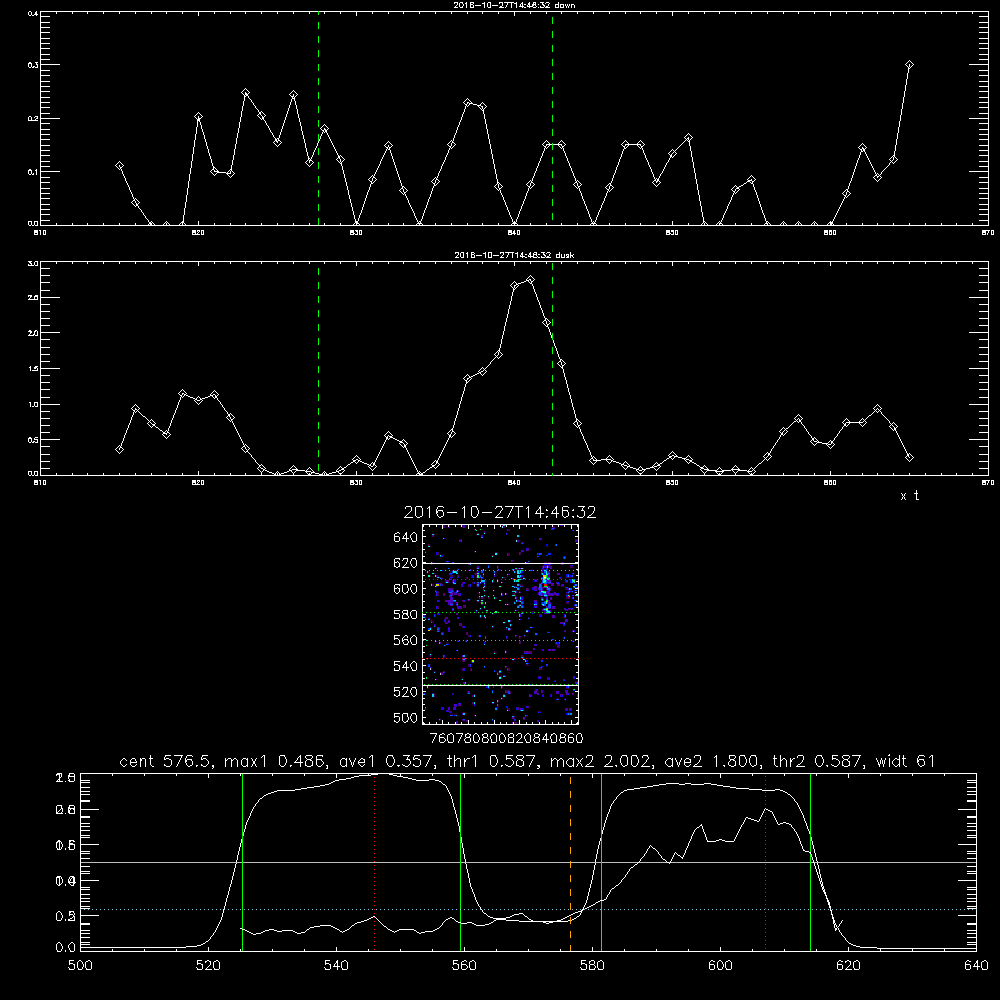Image resolution: width=1000 pixels, height=1000 pixels.
Task: Select the last diamond marker in the dusk plot
Action: tap(909, 457)
